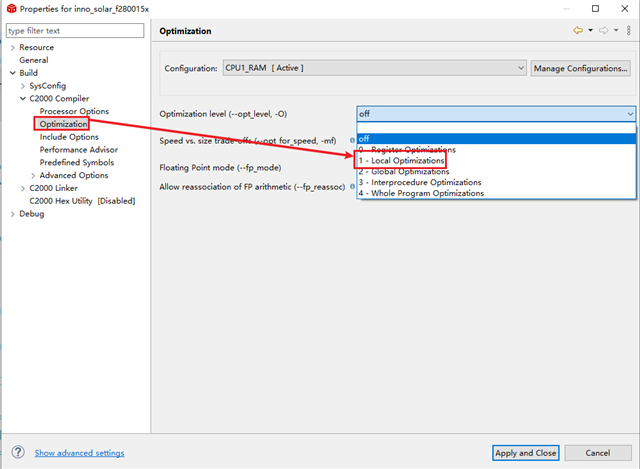
Task: Expand the Advanced Options node
Action: [32, 175]
